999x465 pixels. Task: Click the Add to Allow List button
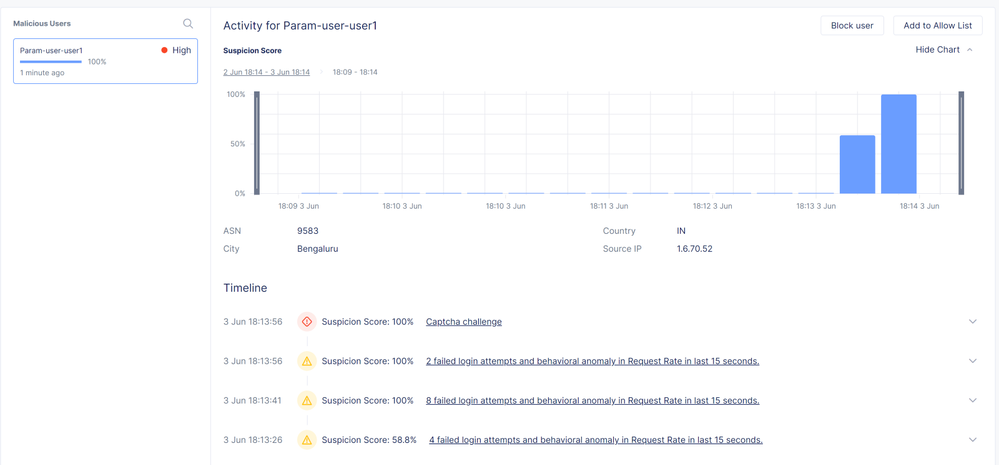[937, 25]
